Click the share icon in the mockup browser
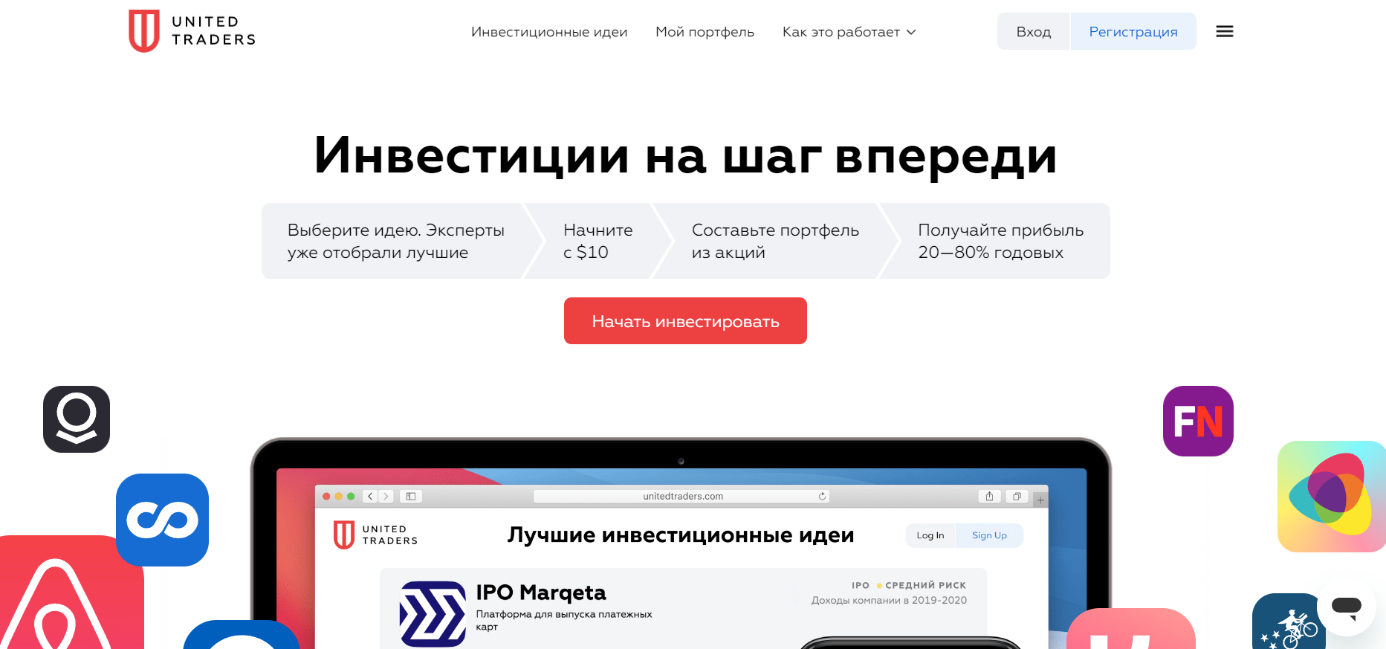The image size is (1386, 649). coord(989,495)
